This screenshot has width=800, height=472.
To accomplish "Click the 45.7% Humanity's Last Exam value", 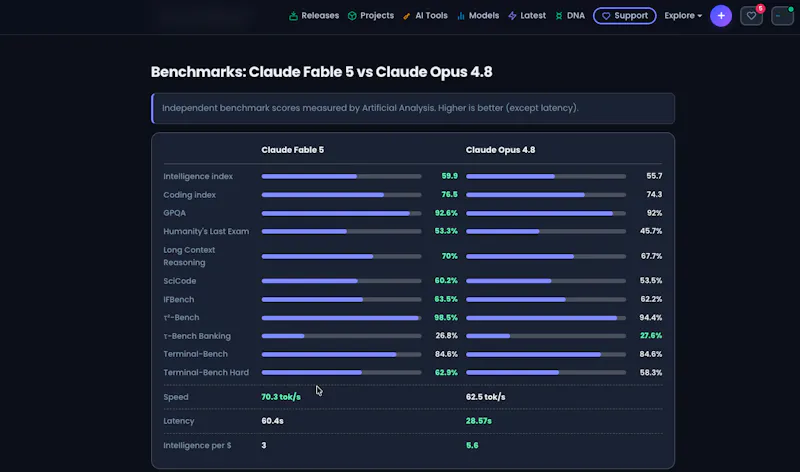I will tap(651, 231).
